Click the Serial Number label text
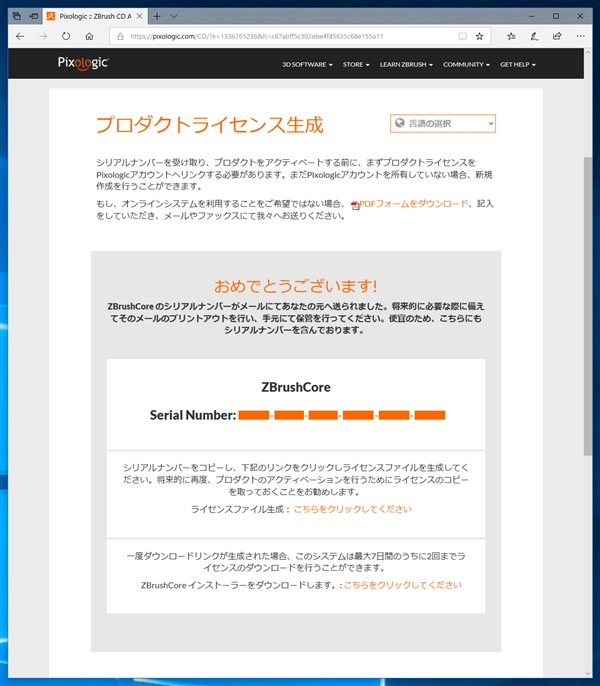The image size is (600, 686). [x=193, y=415]
